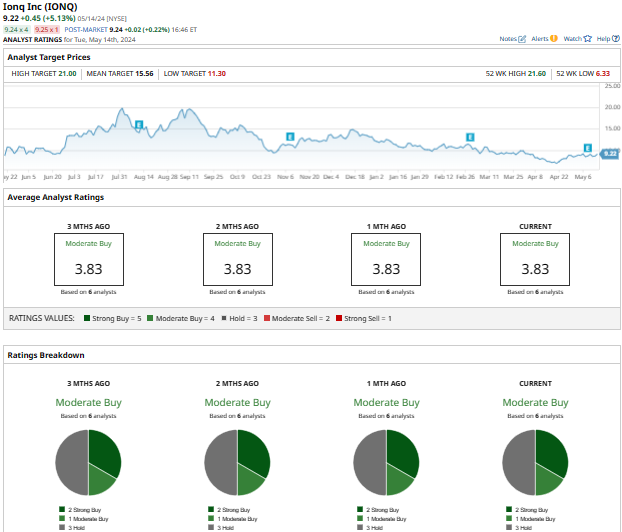
Task: Click the Alerts link
Action: point(539,38)
